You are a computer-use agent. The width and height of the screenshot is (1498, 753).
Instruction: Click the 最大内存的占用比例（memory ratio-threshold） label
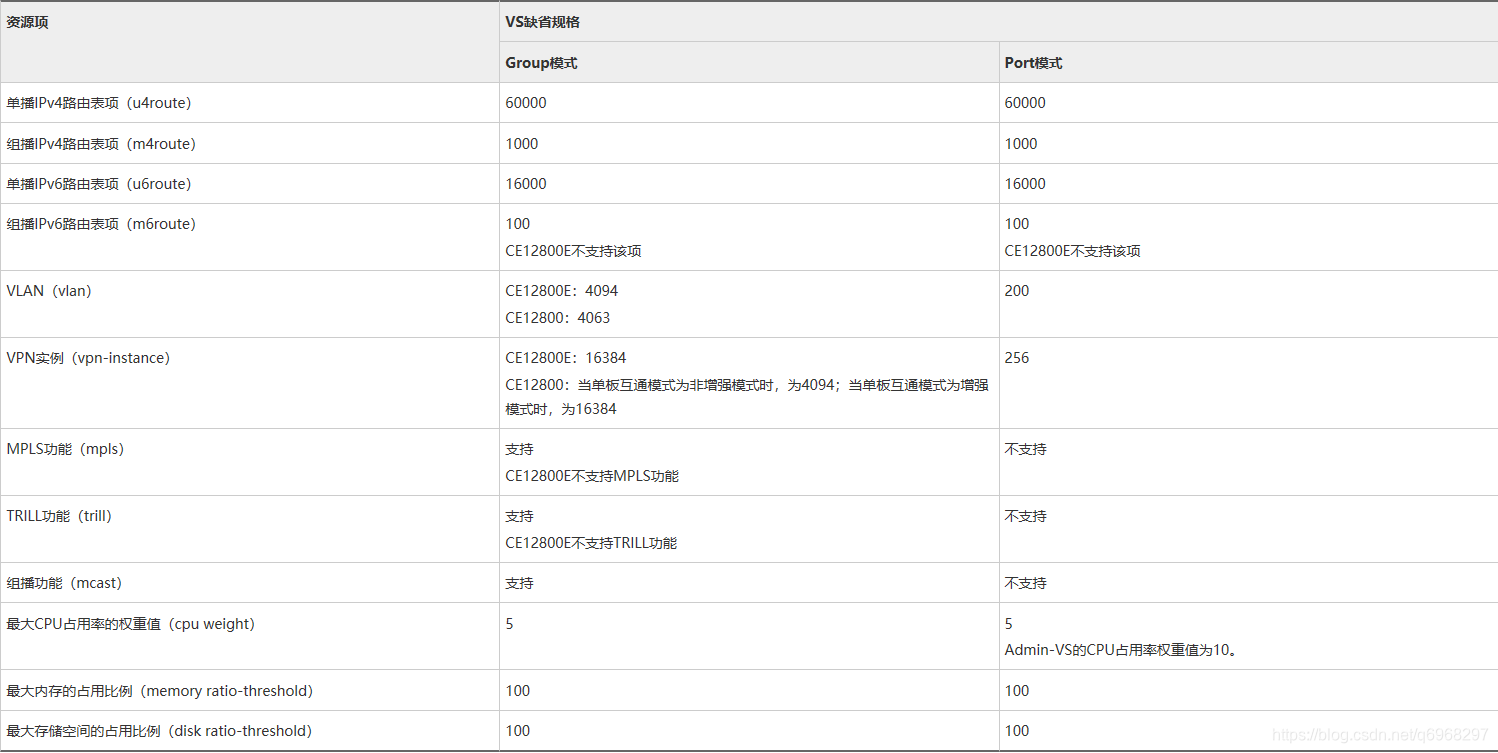point(160,691)
